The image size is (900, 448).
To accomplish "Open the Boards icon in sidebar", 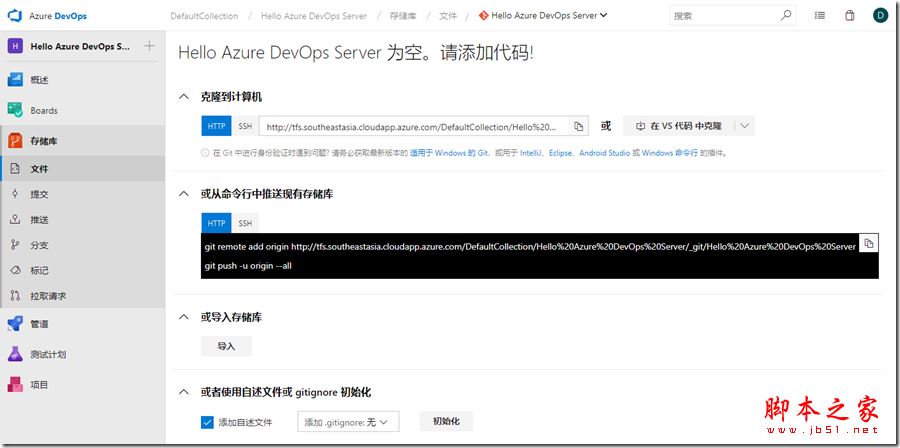I will (15, 110).
